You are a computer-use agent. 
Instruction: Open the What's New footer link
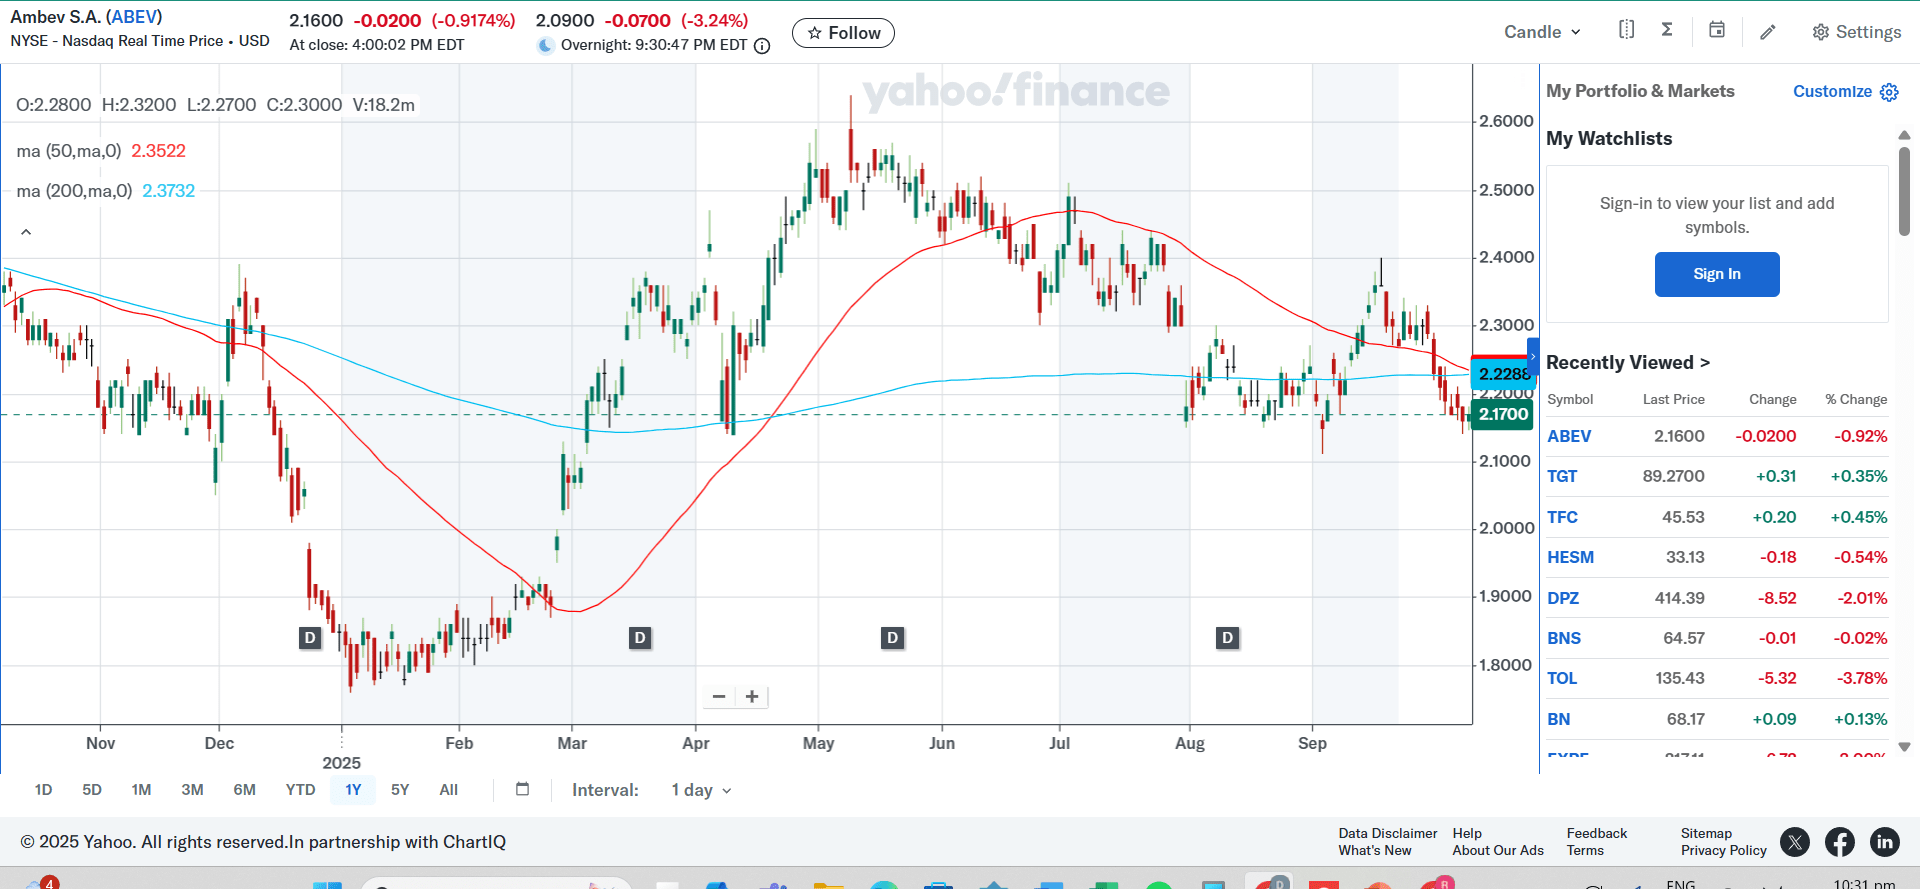(1375, 850)
